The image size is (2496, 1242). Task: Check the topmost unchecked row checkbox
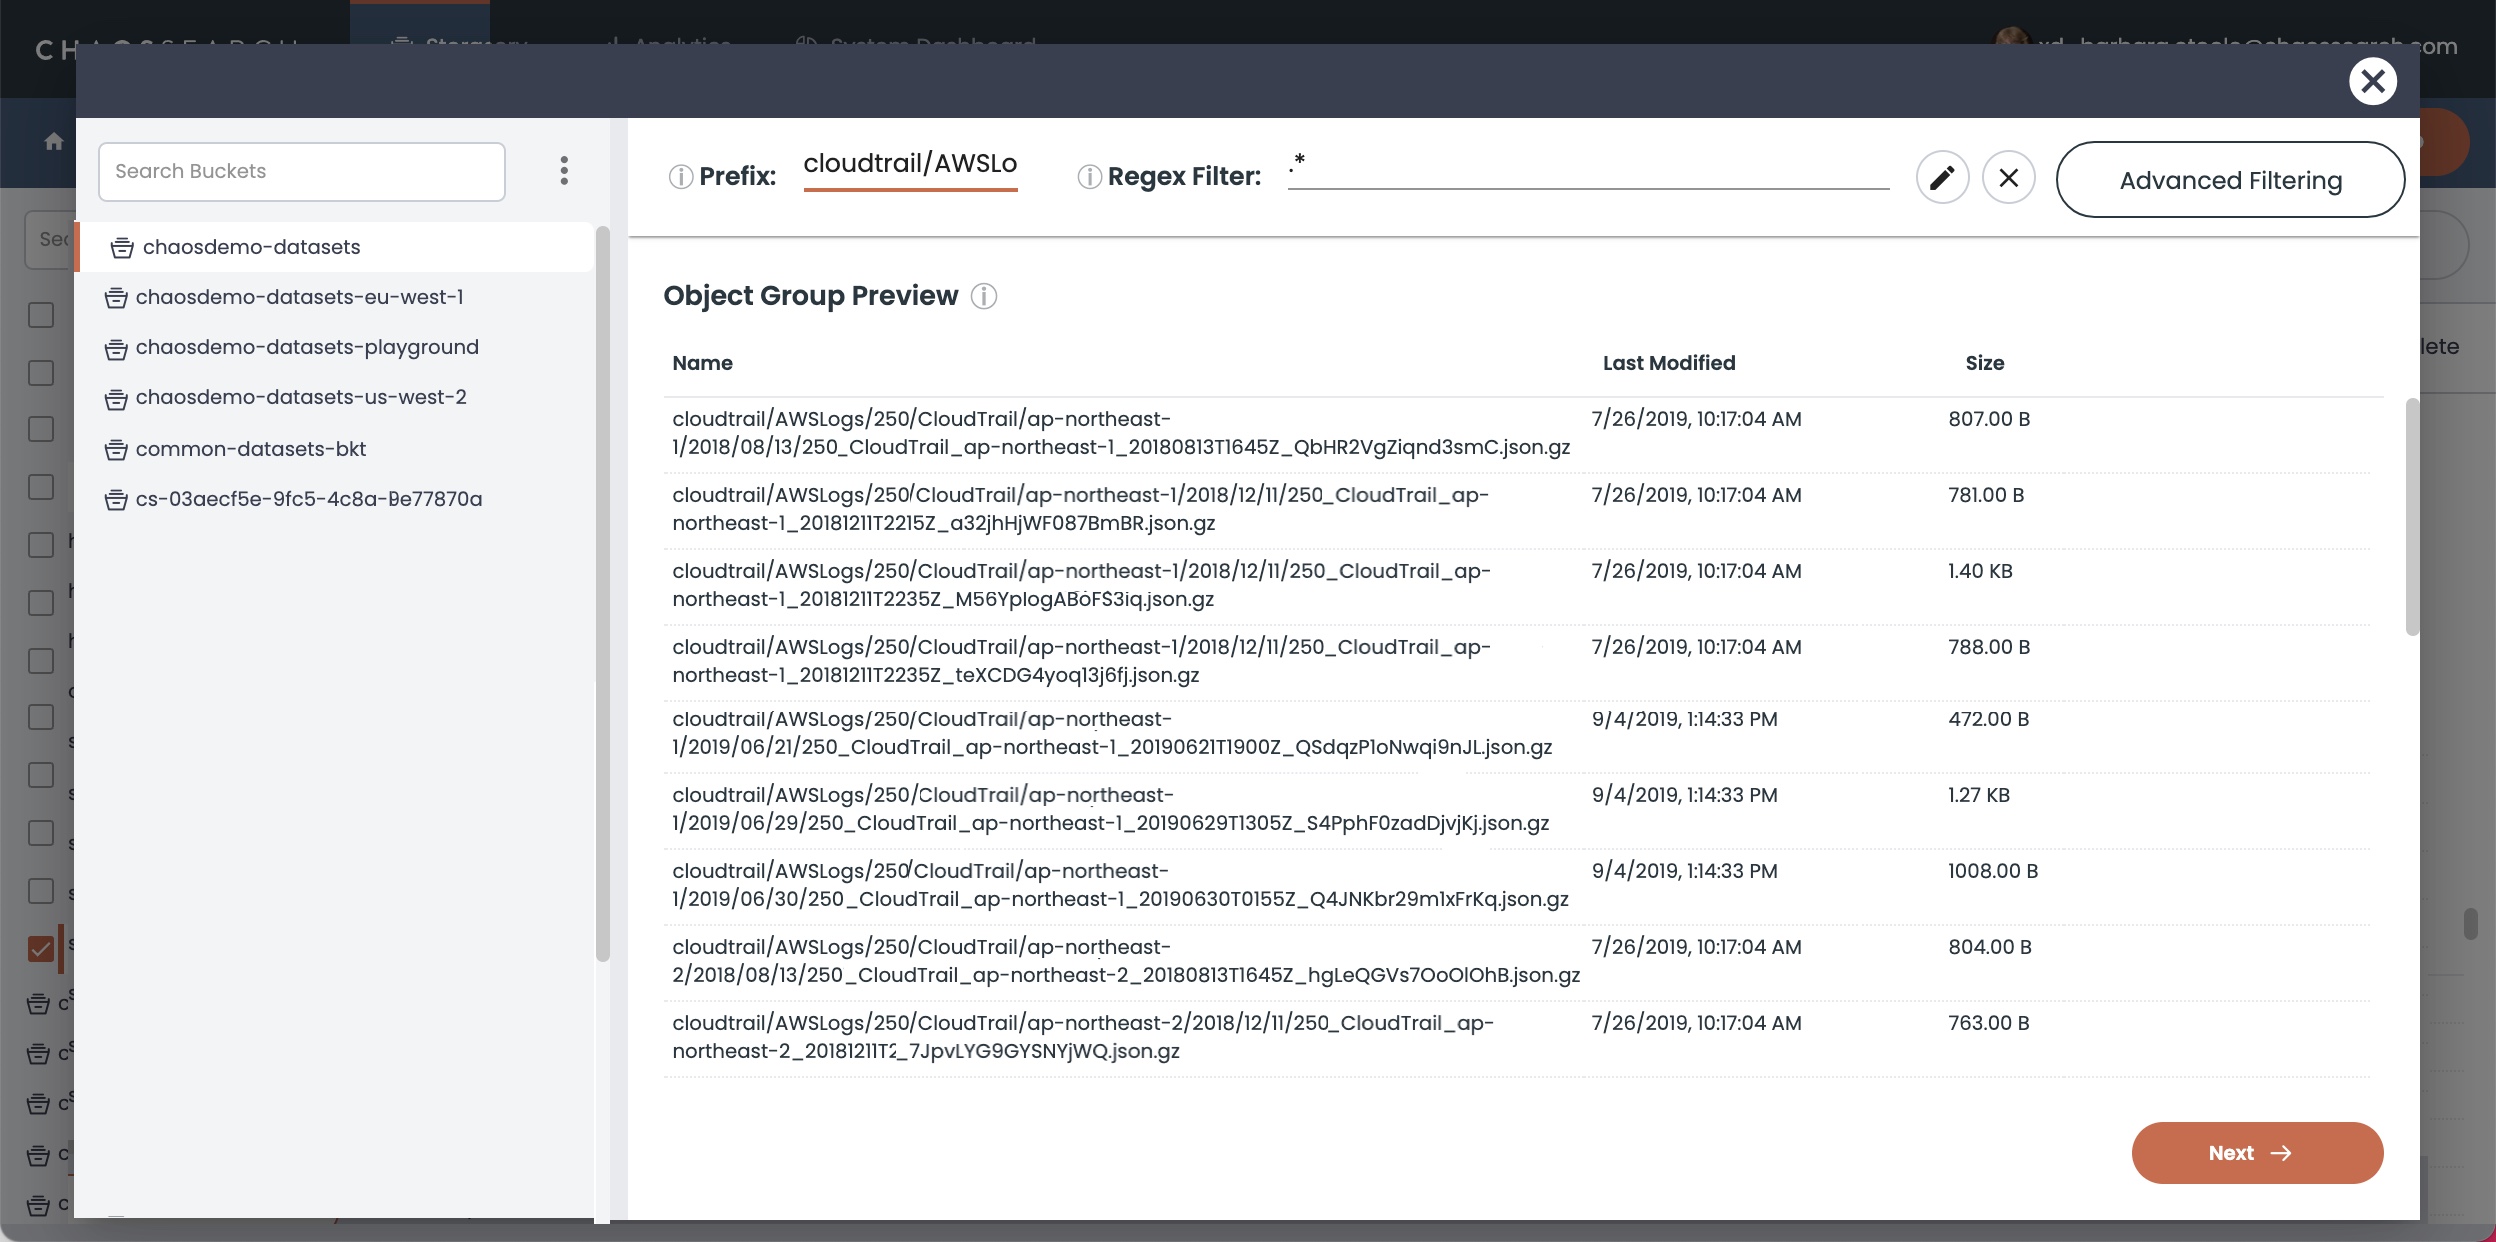point(41,315)
